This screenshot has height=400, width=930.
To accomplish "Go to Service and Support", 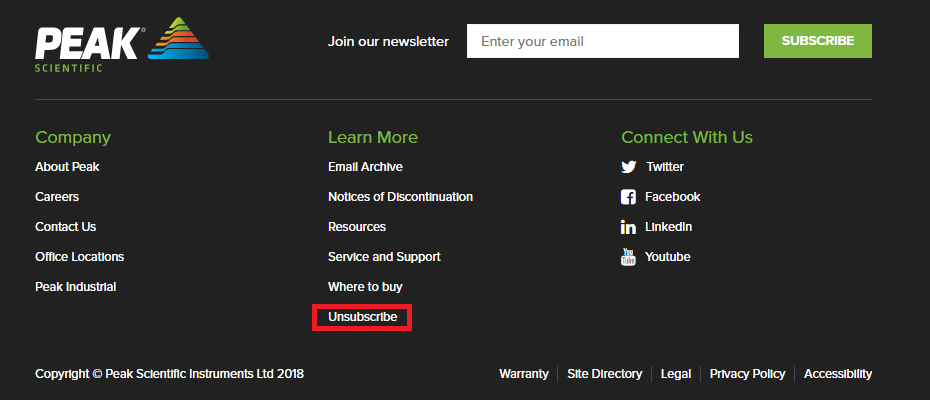I will click(384, 257).
